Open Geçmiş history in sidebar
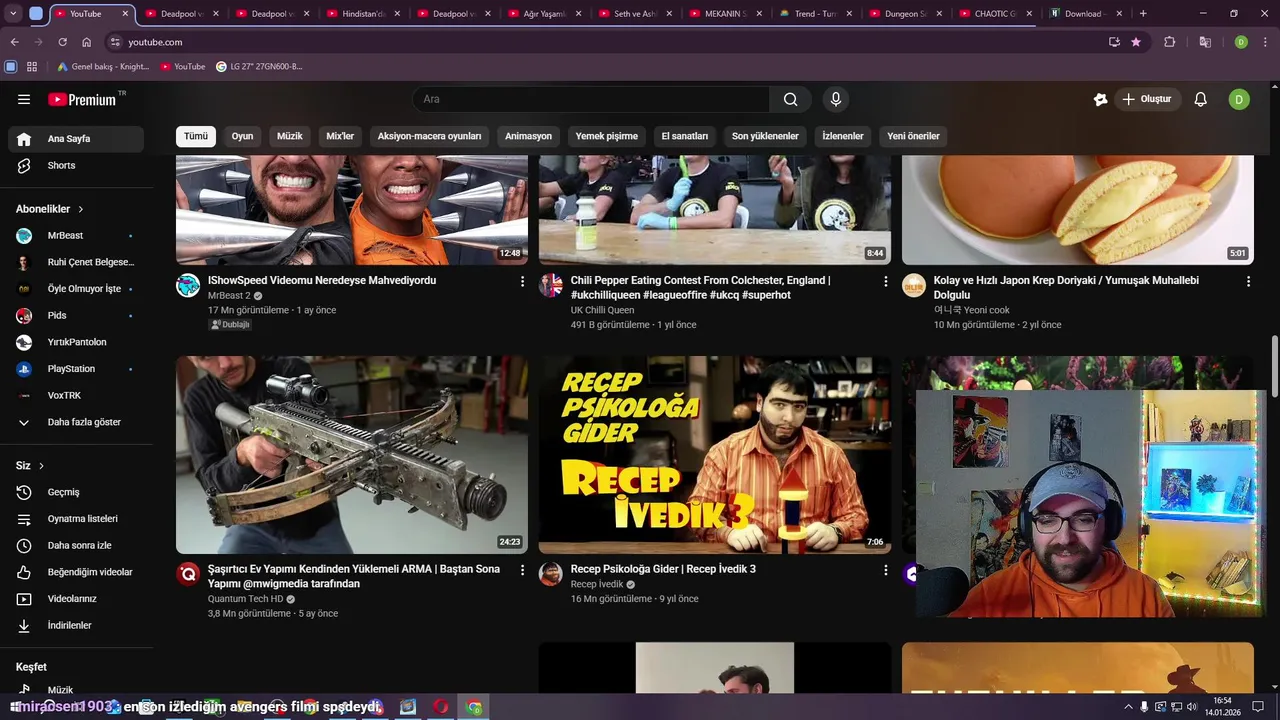This screenshot has width=1280, height=720. point(76,492)
